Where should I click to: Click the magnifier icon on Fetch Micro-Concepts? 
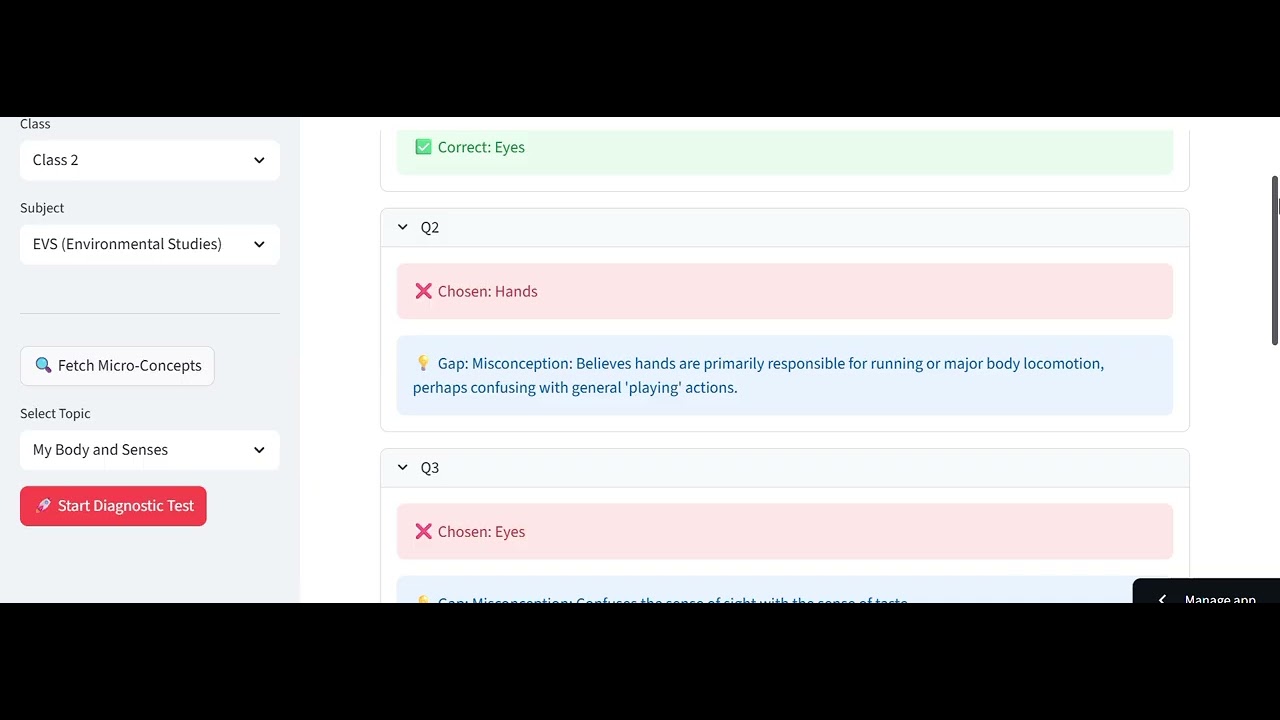pyautogui.click(x=43, y=366)
